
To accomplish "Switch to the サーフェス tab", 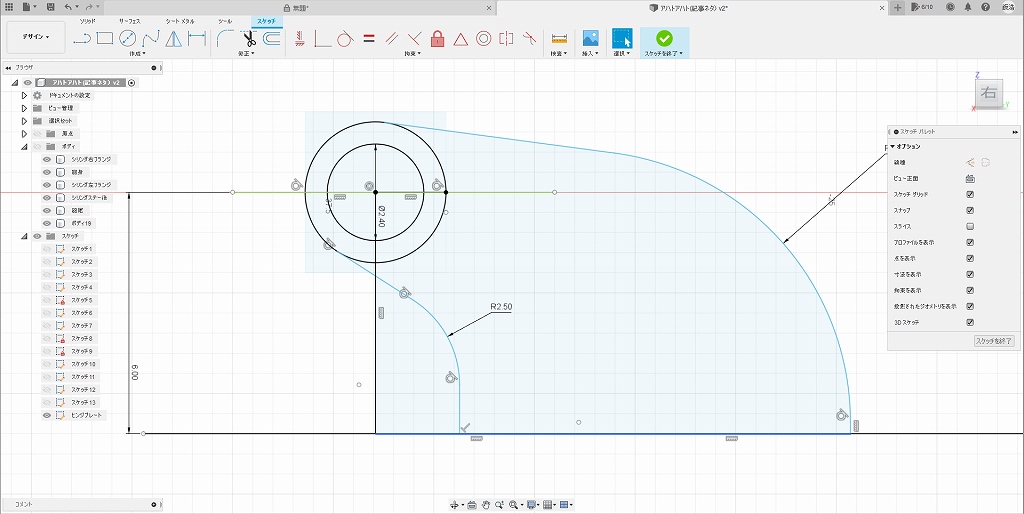I will point(130,20).
